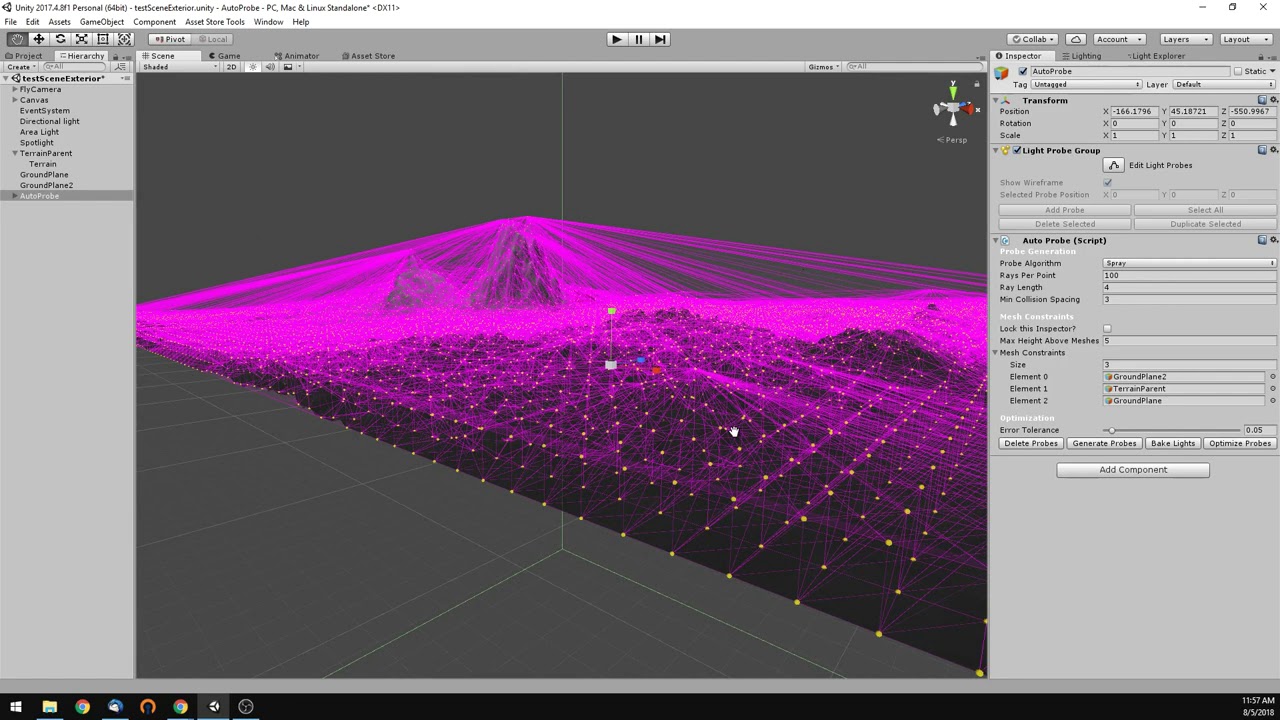This screenshot has height=720, width=1280.
Task: Toggle scene audio speaker icon
Action: pos(269,67)
